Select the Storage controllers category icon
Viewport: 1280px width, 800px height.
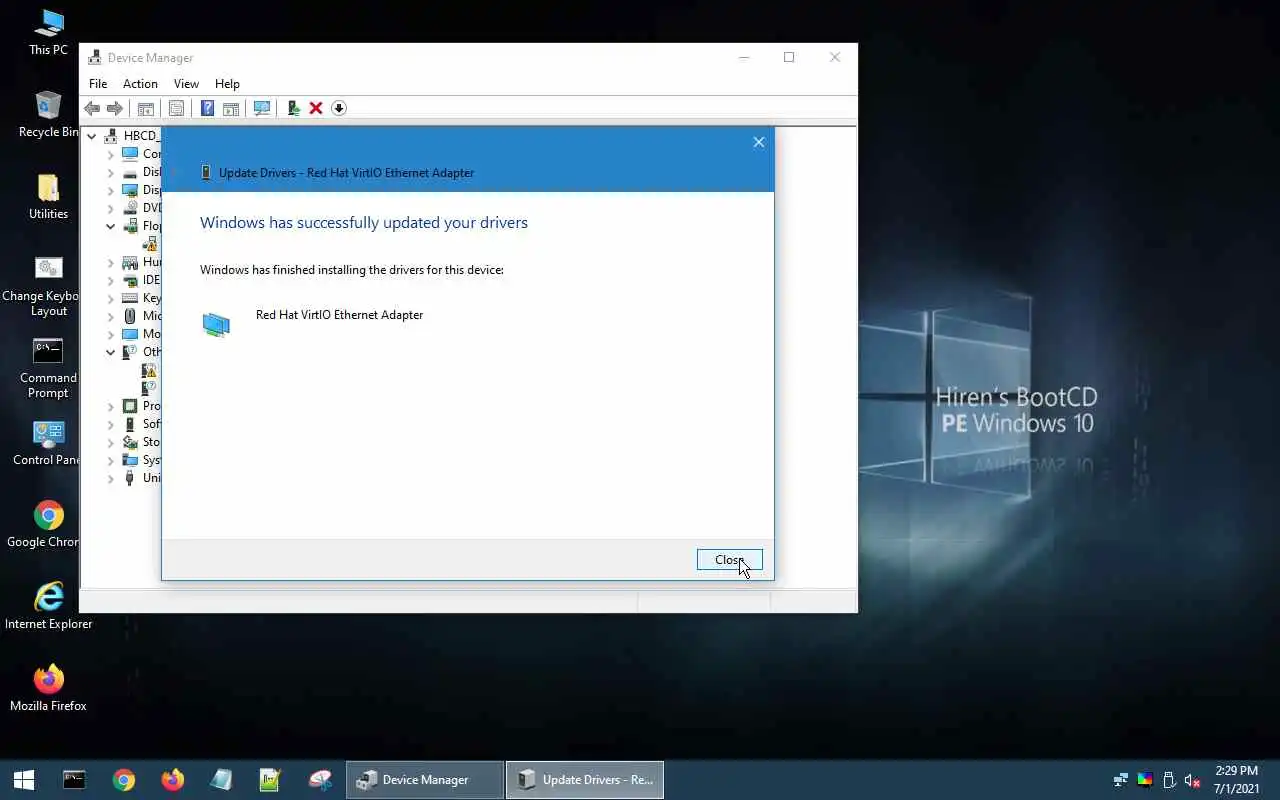(x=130, y=442)
